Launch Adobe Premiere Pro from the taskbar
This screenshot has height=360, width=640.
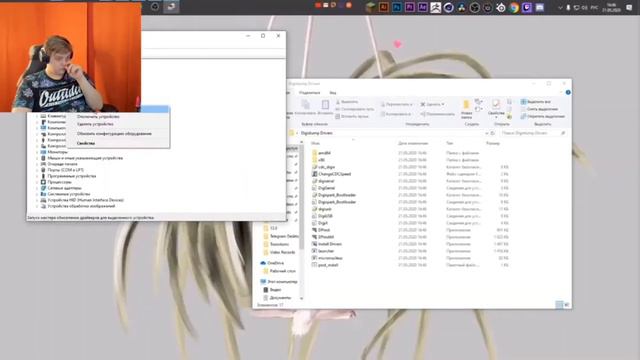(x=410, y=7)
